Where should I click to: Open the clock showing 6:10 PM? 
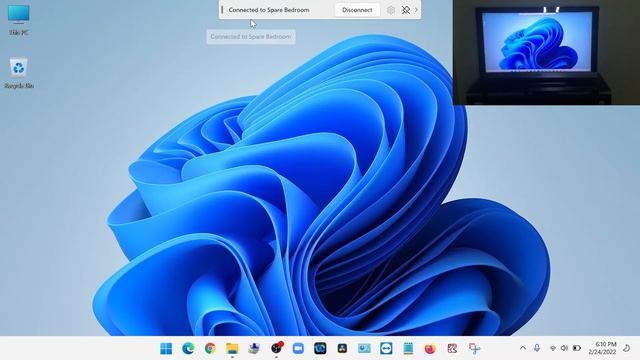point(602,348)
